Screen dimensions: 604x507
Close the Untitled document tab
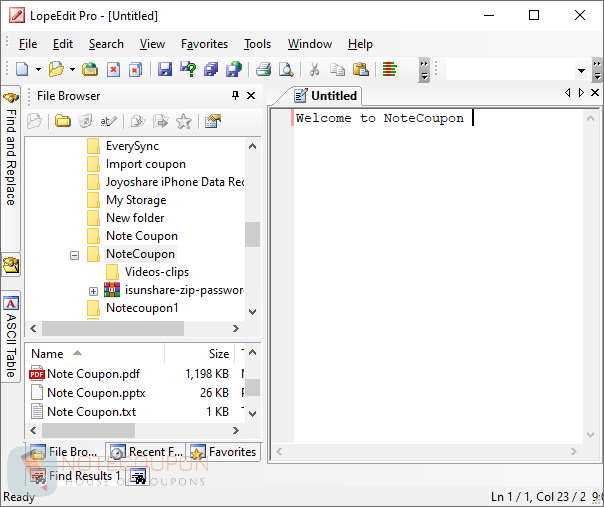[x=595, y=92]
